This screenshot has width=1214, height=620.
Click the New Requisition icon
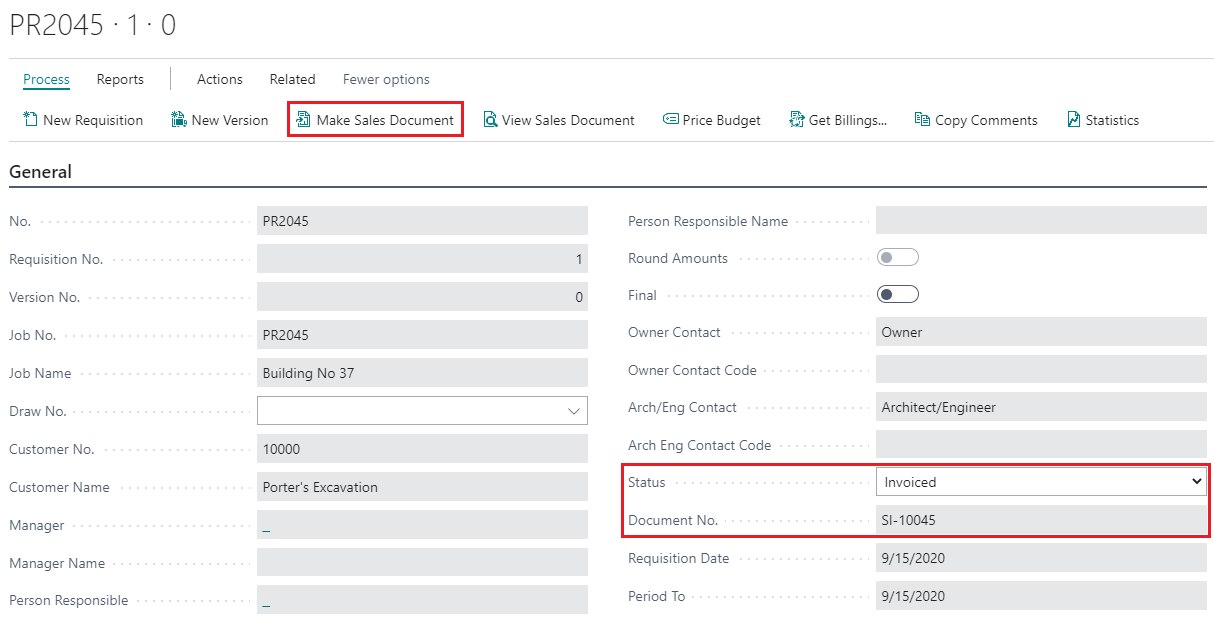coord(30,120)
